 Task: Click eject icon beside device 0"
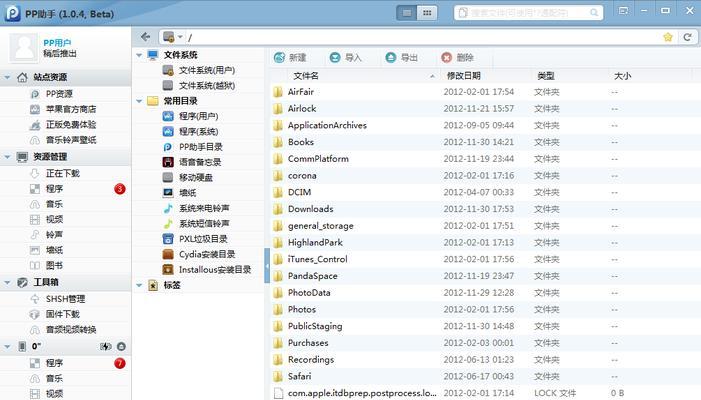coord(121,346)
